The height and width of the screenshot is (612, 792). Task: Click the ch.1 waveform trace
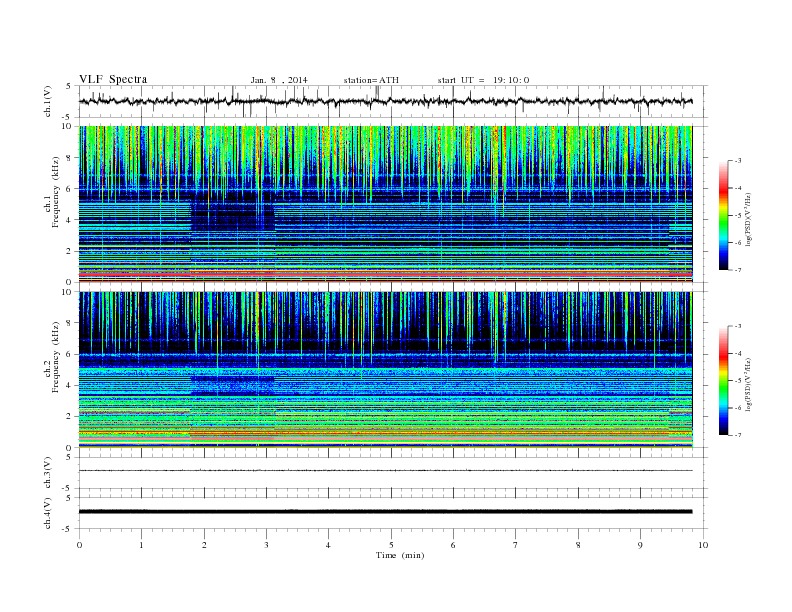pyautogui.click(x=385, y=101)
